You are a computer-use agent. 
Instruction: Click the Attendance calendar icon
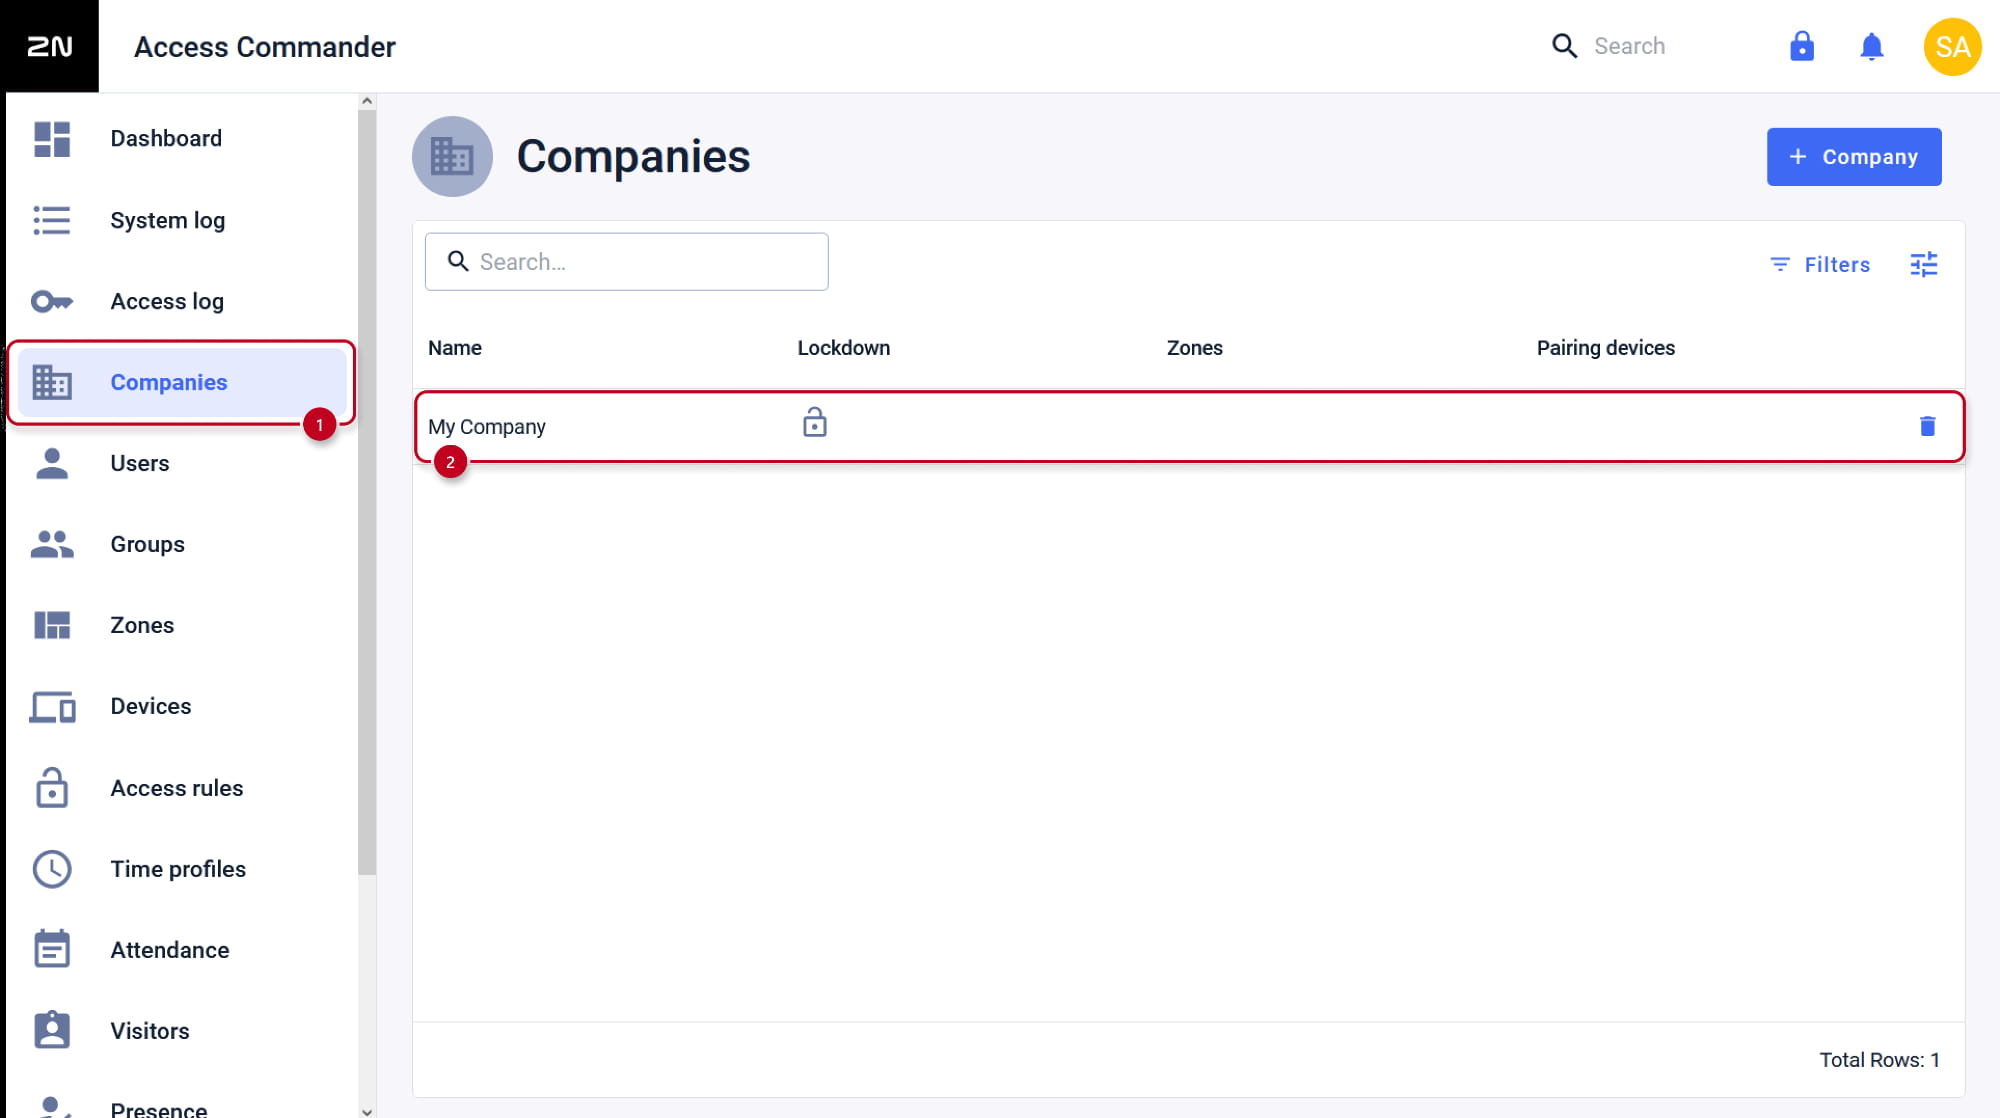52,949
